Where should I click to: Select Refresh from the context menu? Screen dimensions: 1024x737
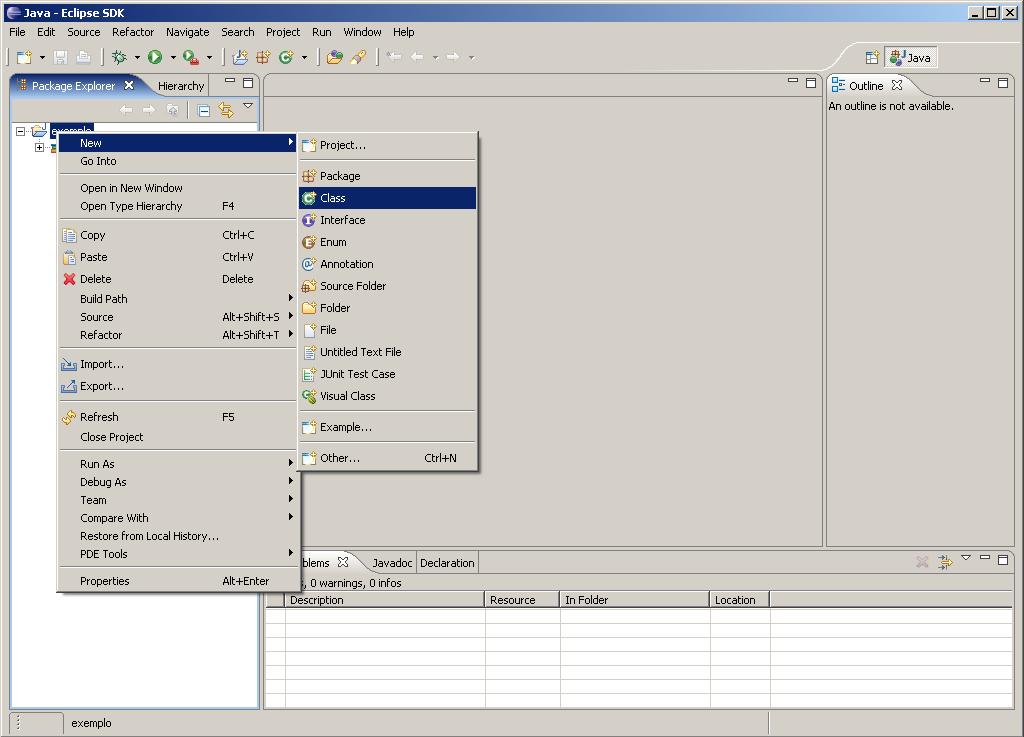[x=178, y=417]
